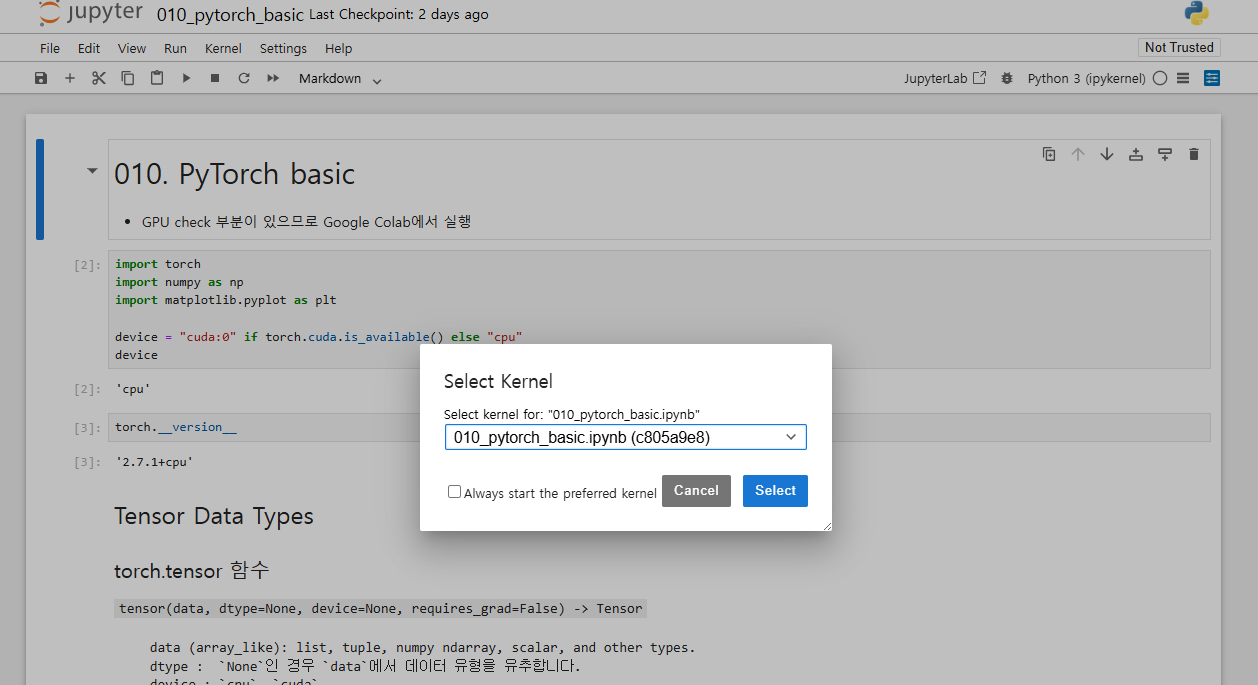Image resolution: width=1258 pixels, height=685 pixels.
Task: Copy the selected cell in the toolbar
Action: pyautogui.click(x=128, y=78)
